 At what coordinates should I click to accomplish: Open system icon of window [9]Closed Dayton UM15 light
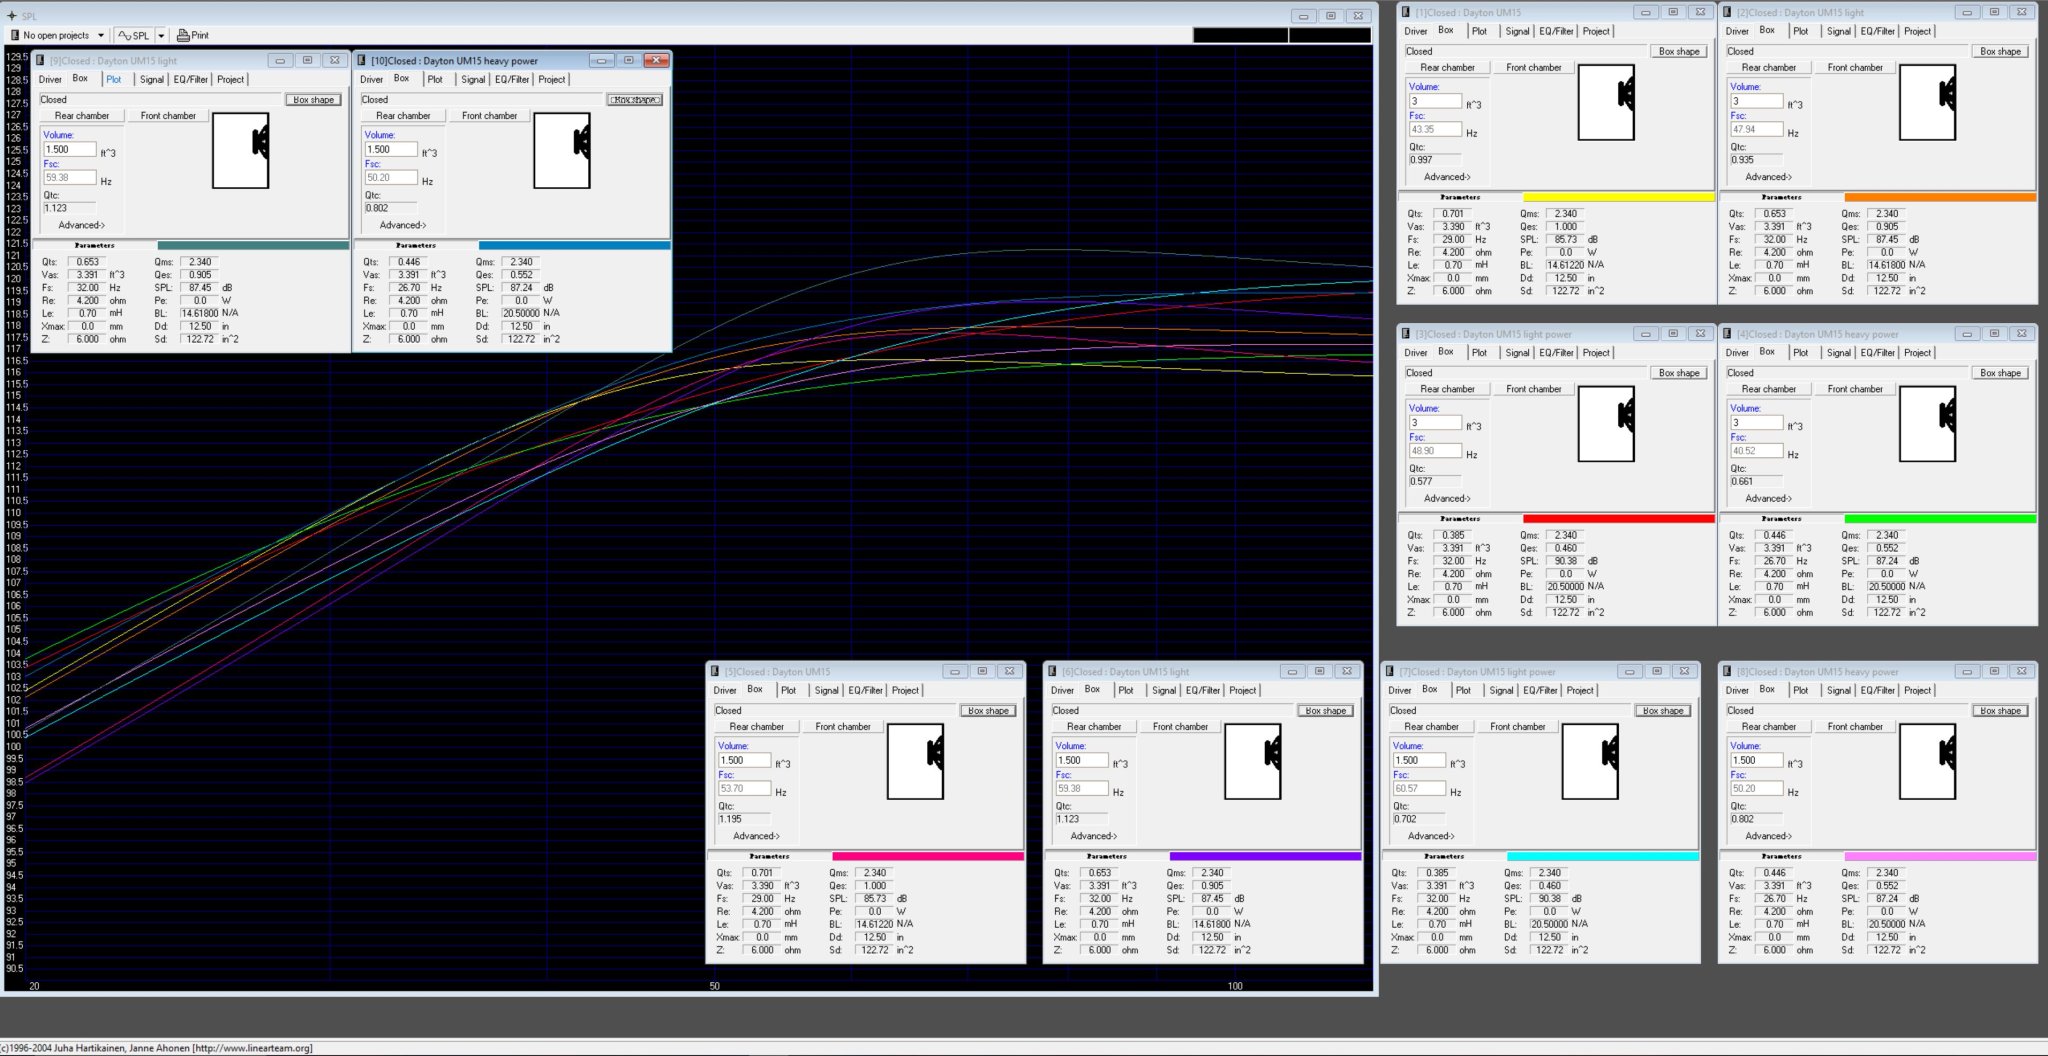point(40,60)
